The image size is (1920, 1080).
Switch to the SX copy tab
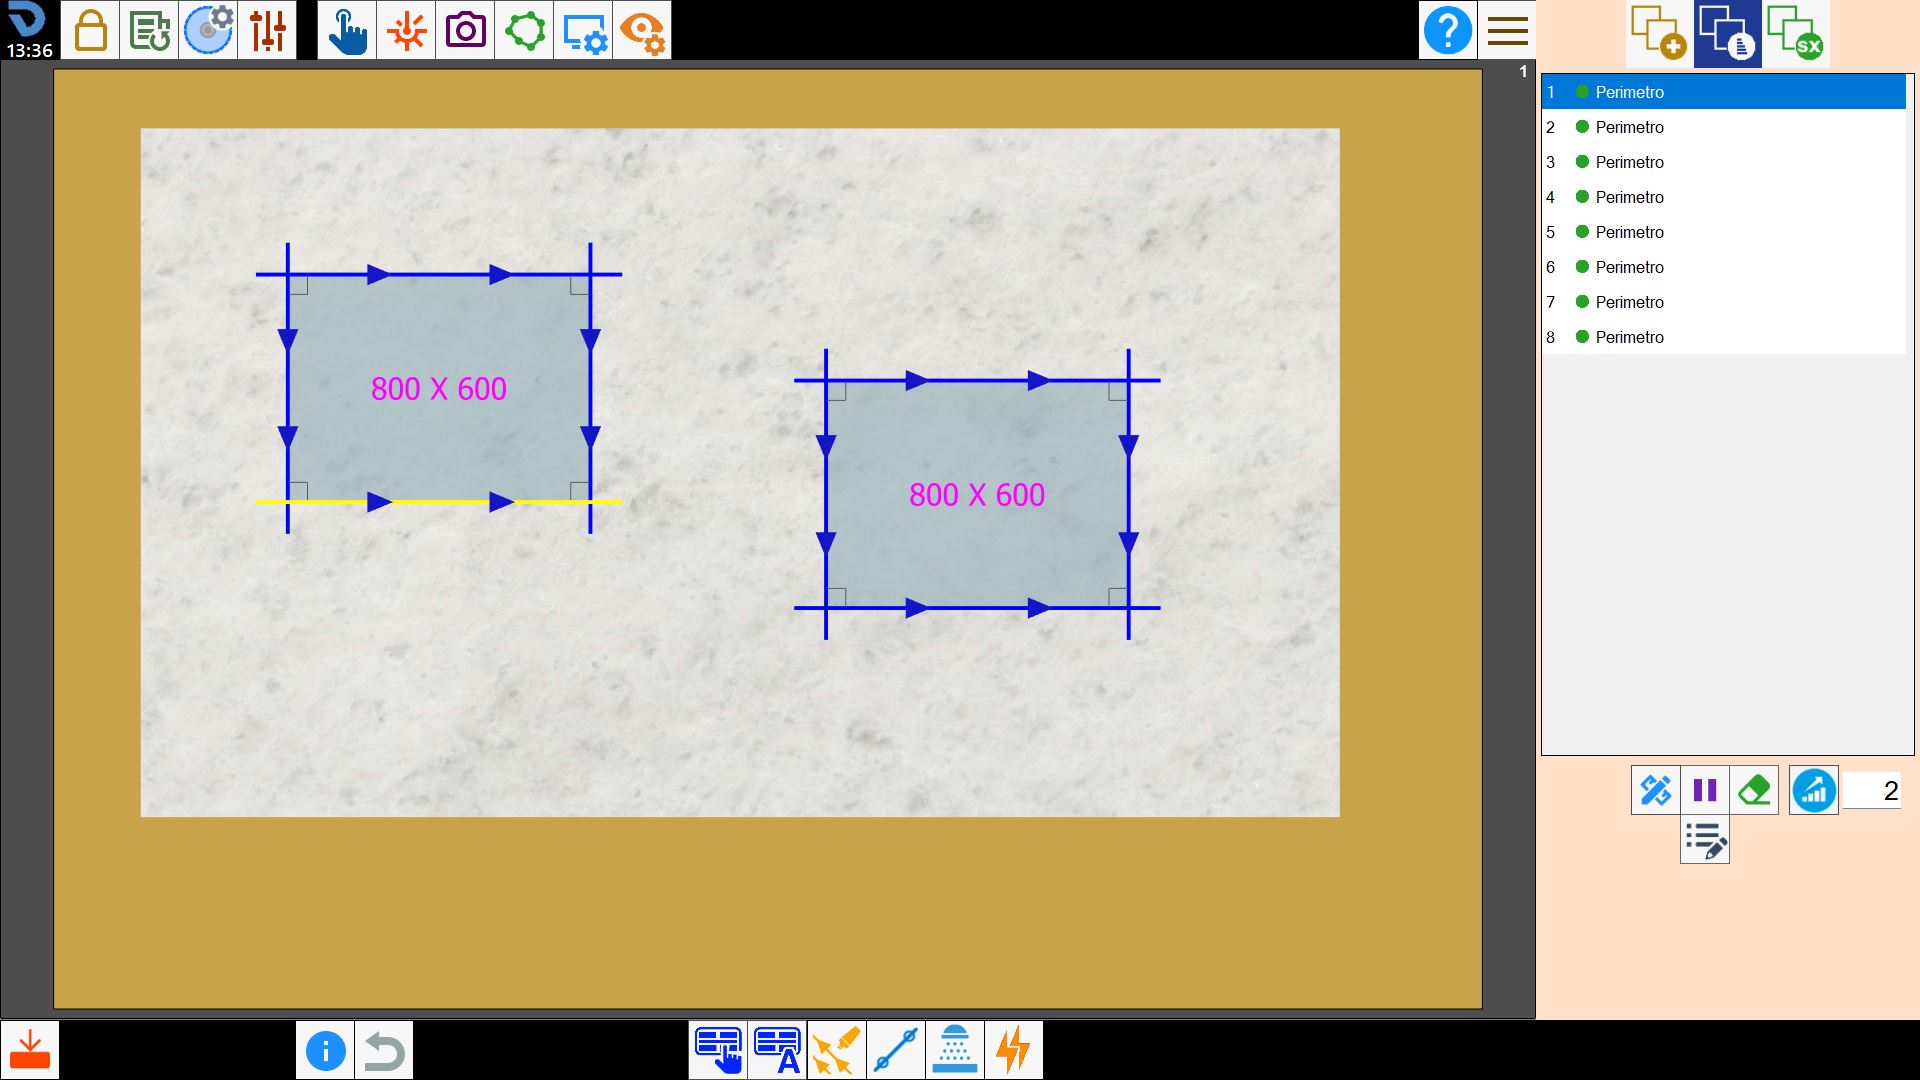pos(1796,33)
